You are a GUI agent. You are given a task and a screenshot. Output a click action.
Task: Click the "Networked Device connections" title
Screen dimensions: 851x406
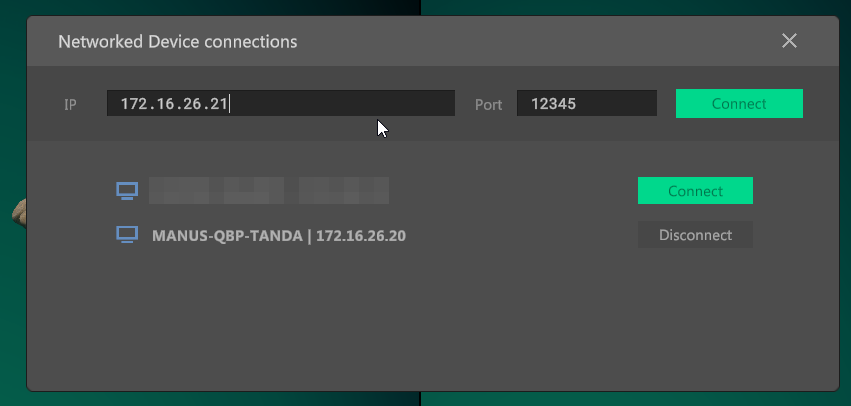178,42
